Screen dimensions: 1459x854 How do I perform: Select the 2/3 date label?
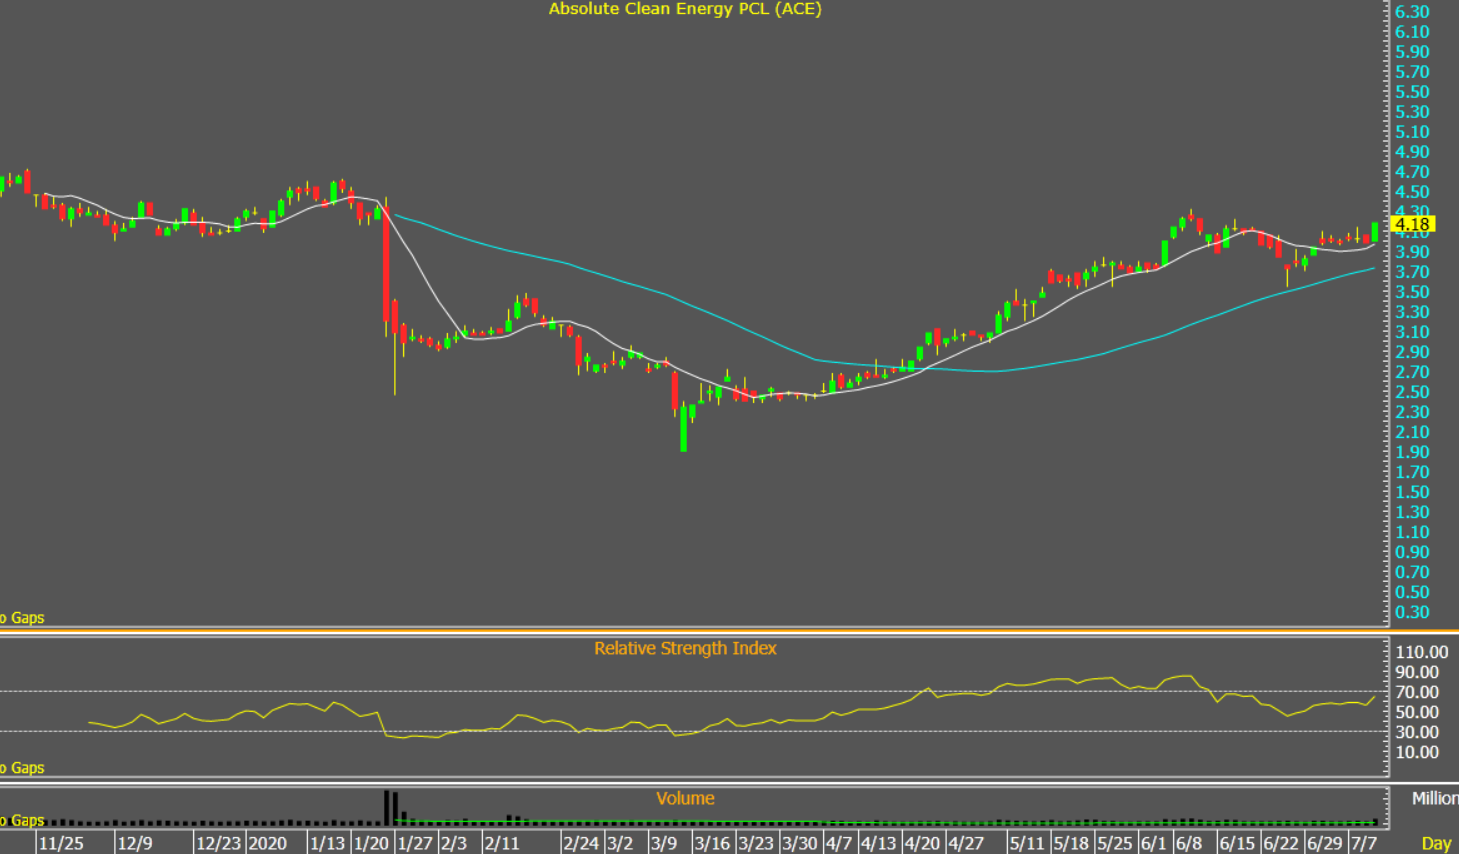tap(454, 843)
